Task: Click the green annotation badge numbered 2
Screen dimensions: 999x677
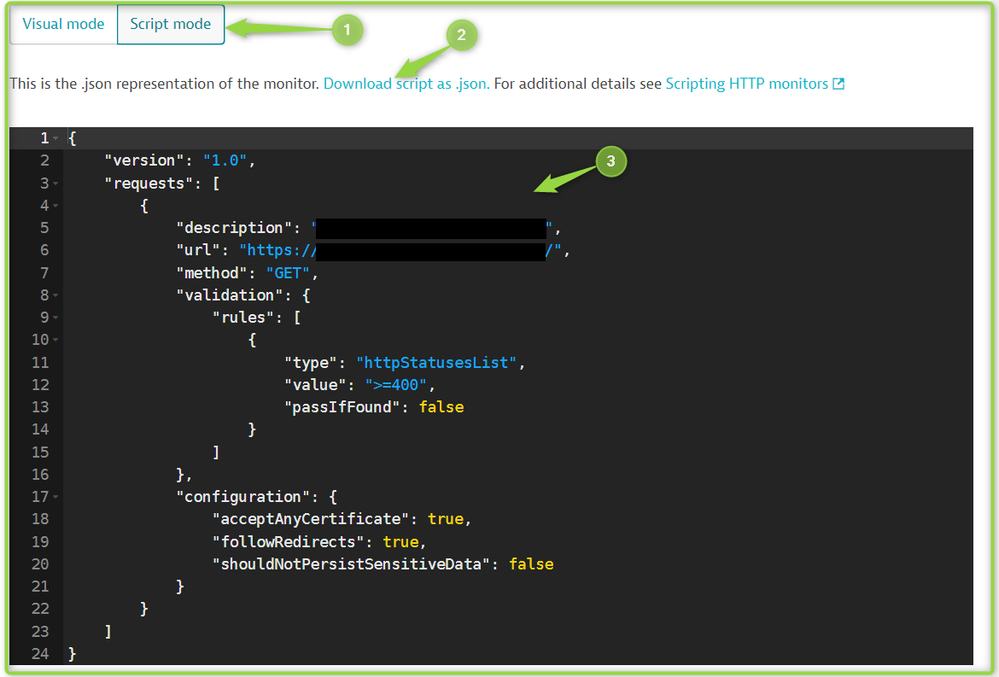Action: click(x=461, y=35)
